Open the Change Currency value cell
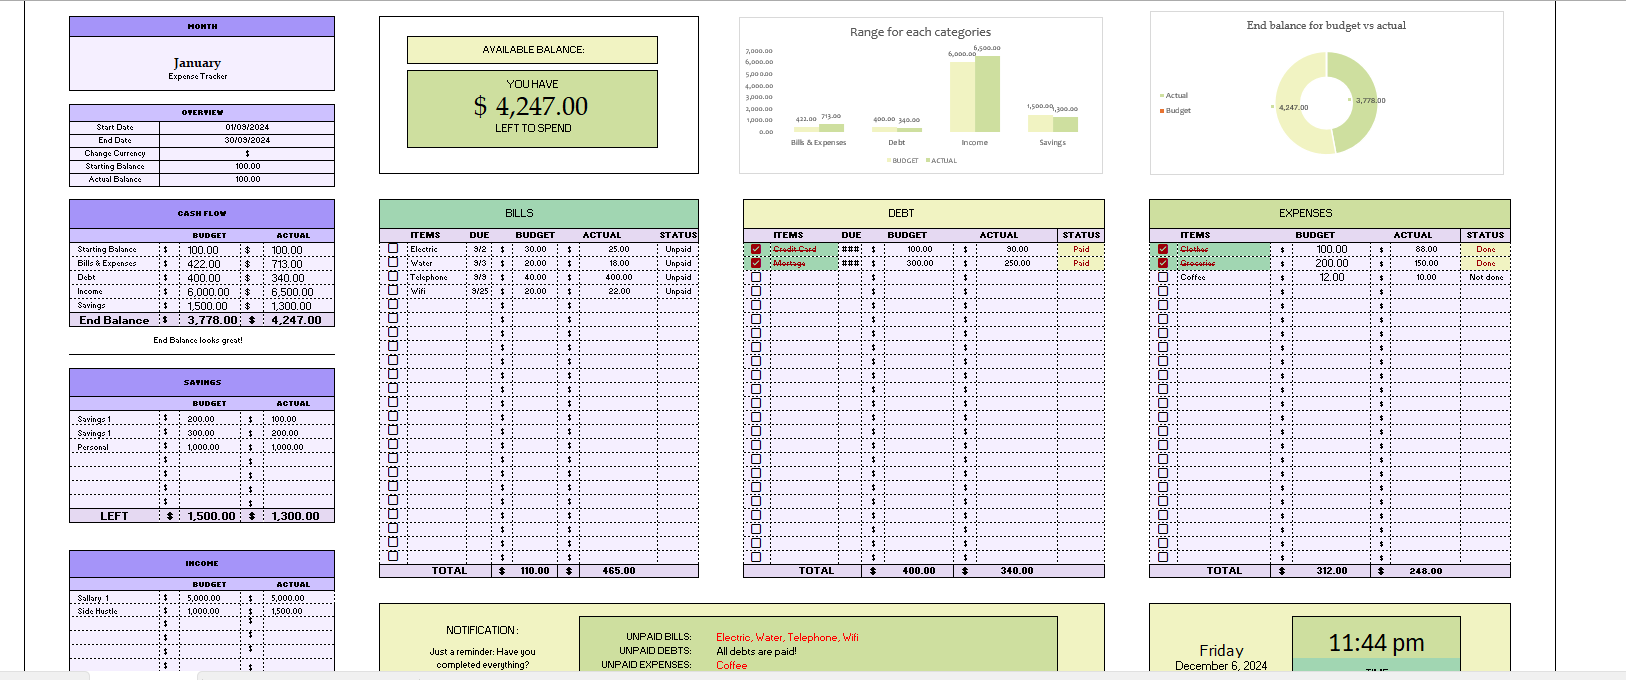The width and height of the screenshot is (1626, 680). click(247, 153)
